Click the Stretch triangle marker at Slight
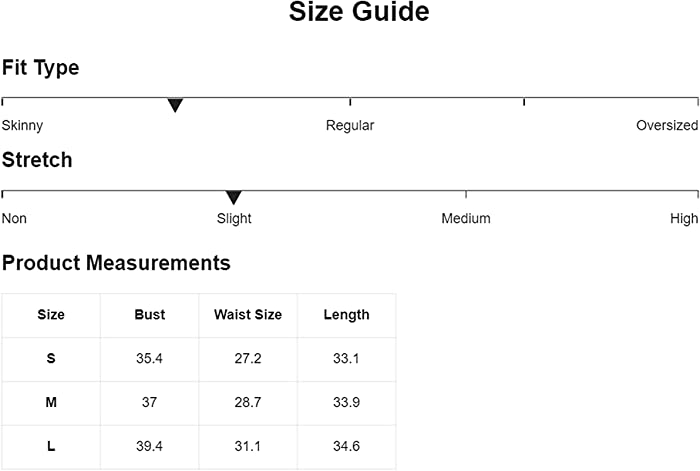This screenshot has height=471, width=700. tap(233, 198)
